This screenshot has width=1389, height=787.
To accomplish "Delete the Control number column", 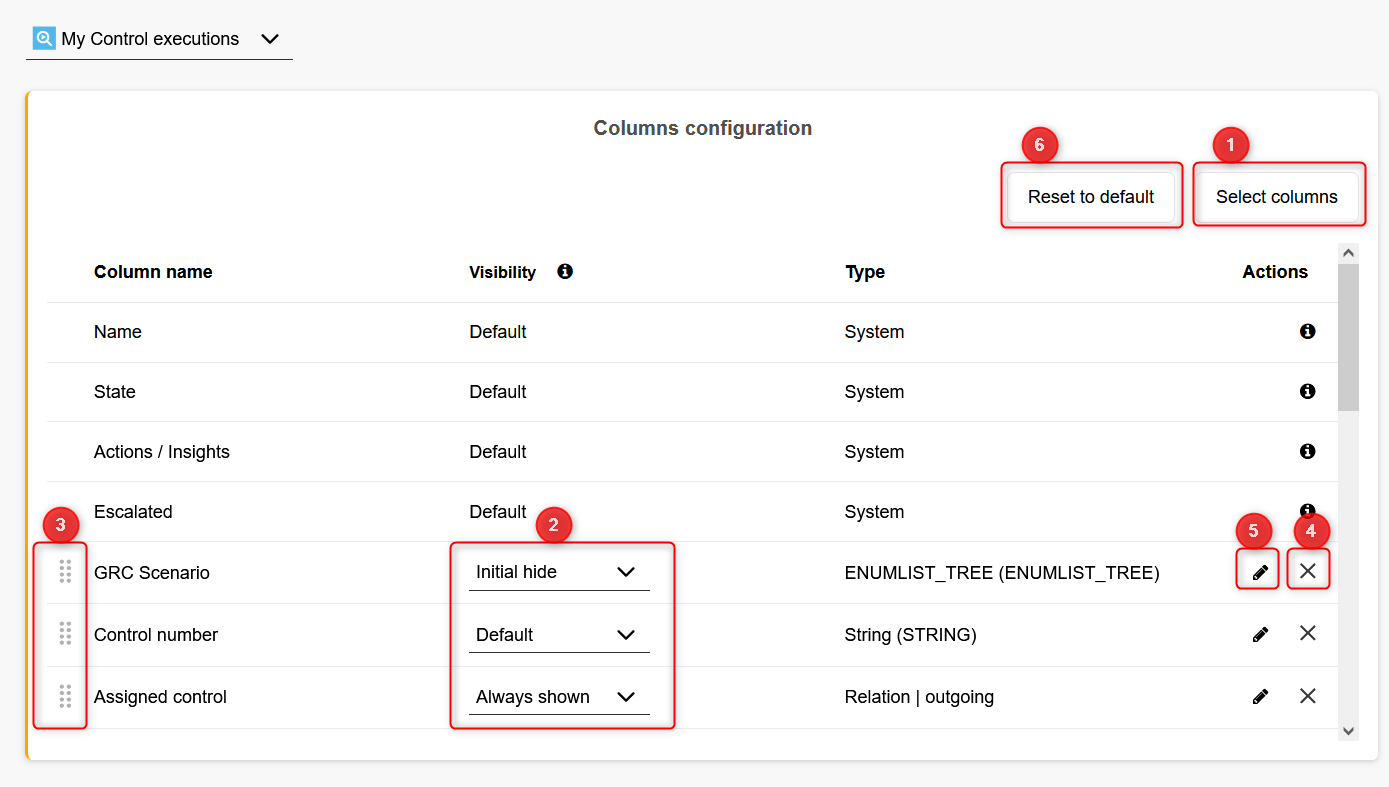I will tap(1308, 633).
